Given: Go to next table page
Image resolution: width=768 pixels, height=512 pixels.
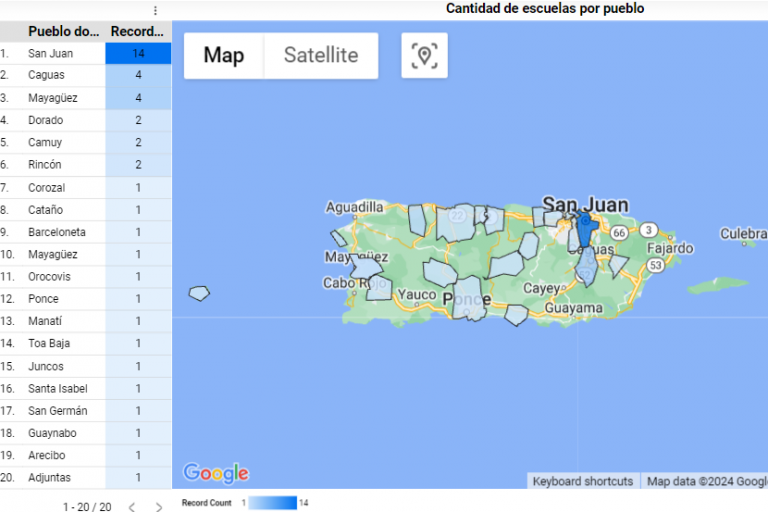Looking at the screenshot, I should tap(158, 507).
